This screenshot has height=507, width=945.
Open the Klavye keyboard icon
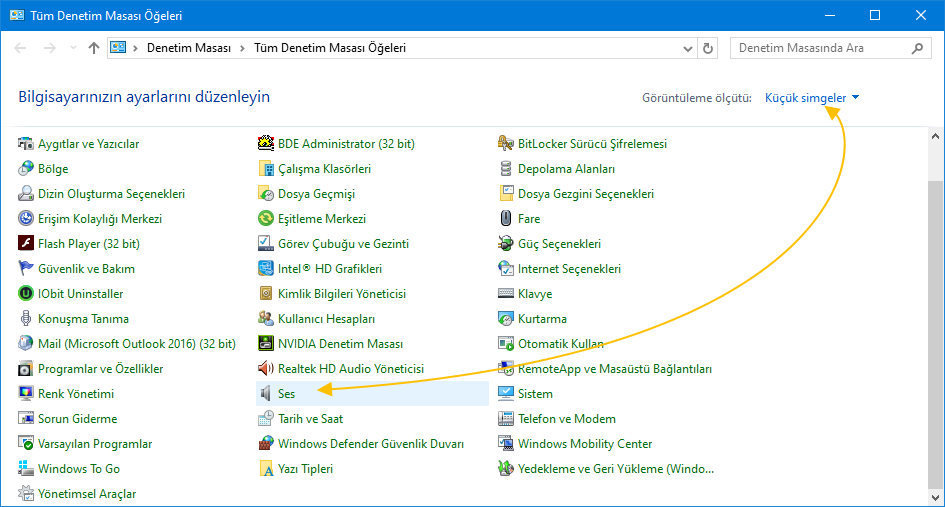506,294
